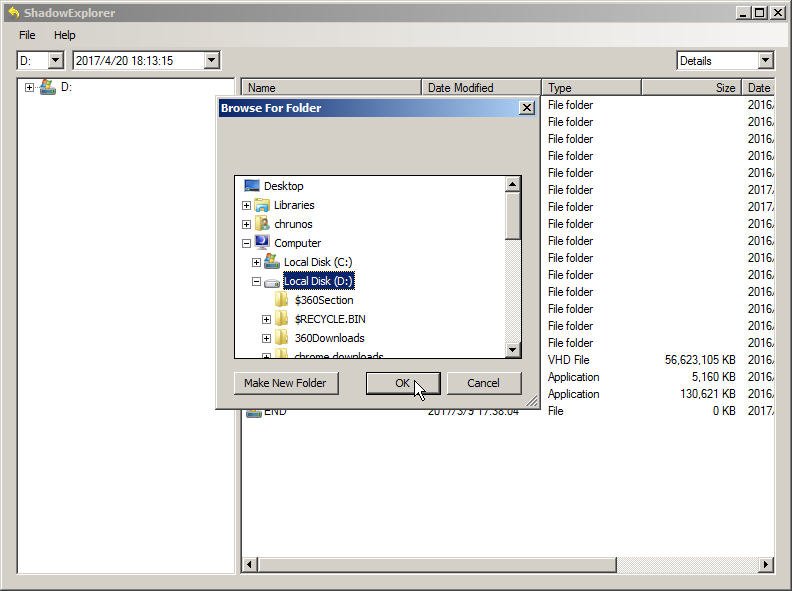Sort by Date Modified column header
This screenshot has width=792, height=591.
coord(481,87)
